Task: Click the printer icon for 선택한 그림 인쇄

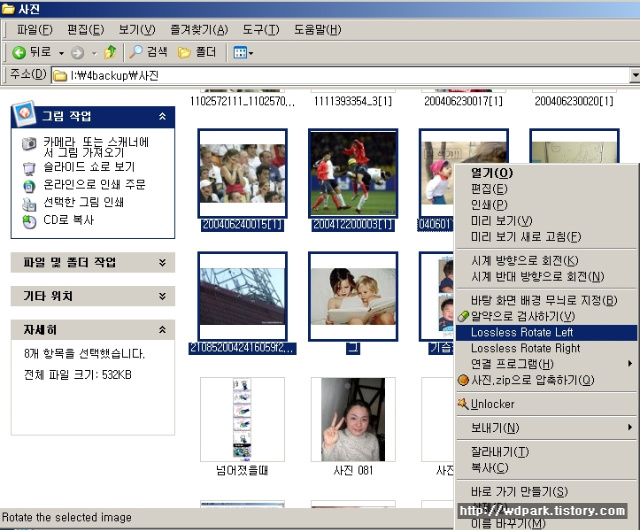Action: (x=29, y=204)
